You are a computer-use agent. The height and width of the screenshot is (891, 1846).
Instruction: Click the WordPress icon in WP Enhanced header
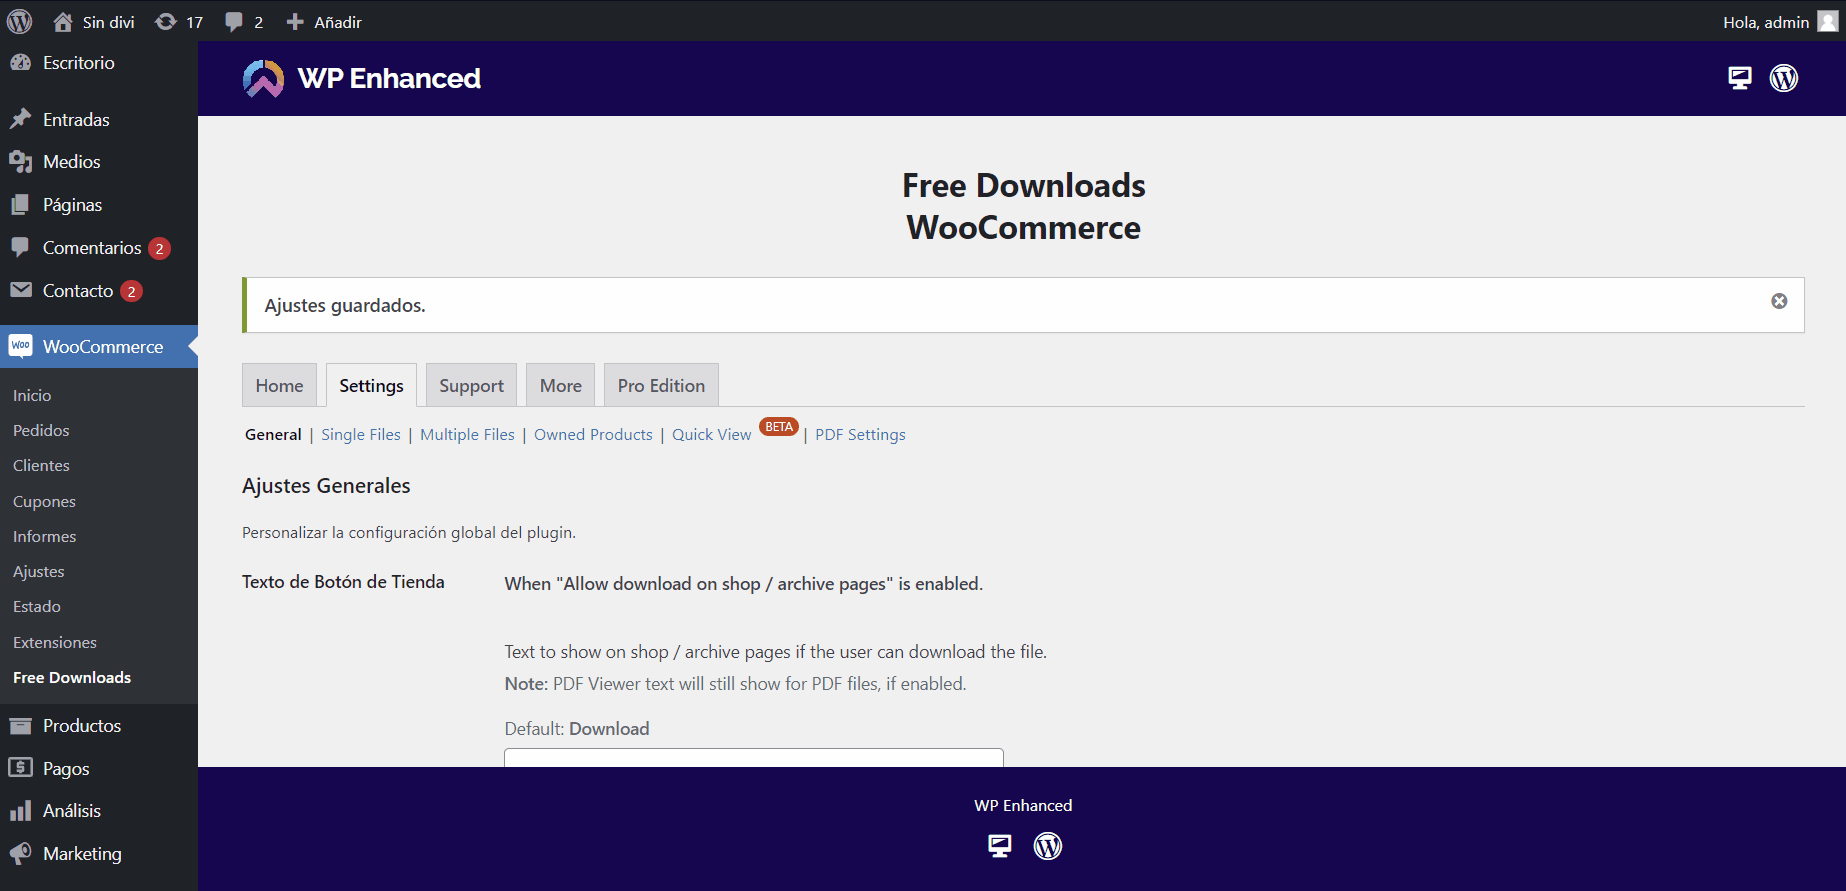[x=1784, y=78]
